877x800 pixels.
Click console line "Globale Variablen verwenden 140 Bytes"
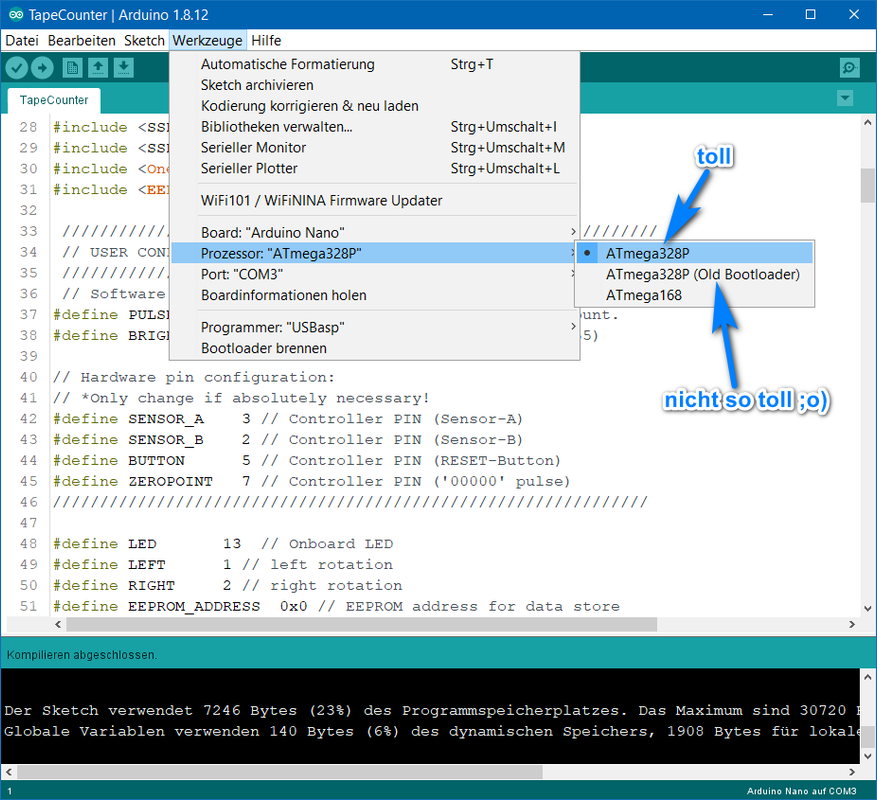pos(431,731)
